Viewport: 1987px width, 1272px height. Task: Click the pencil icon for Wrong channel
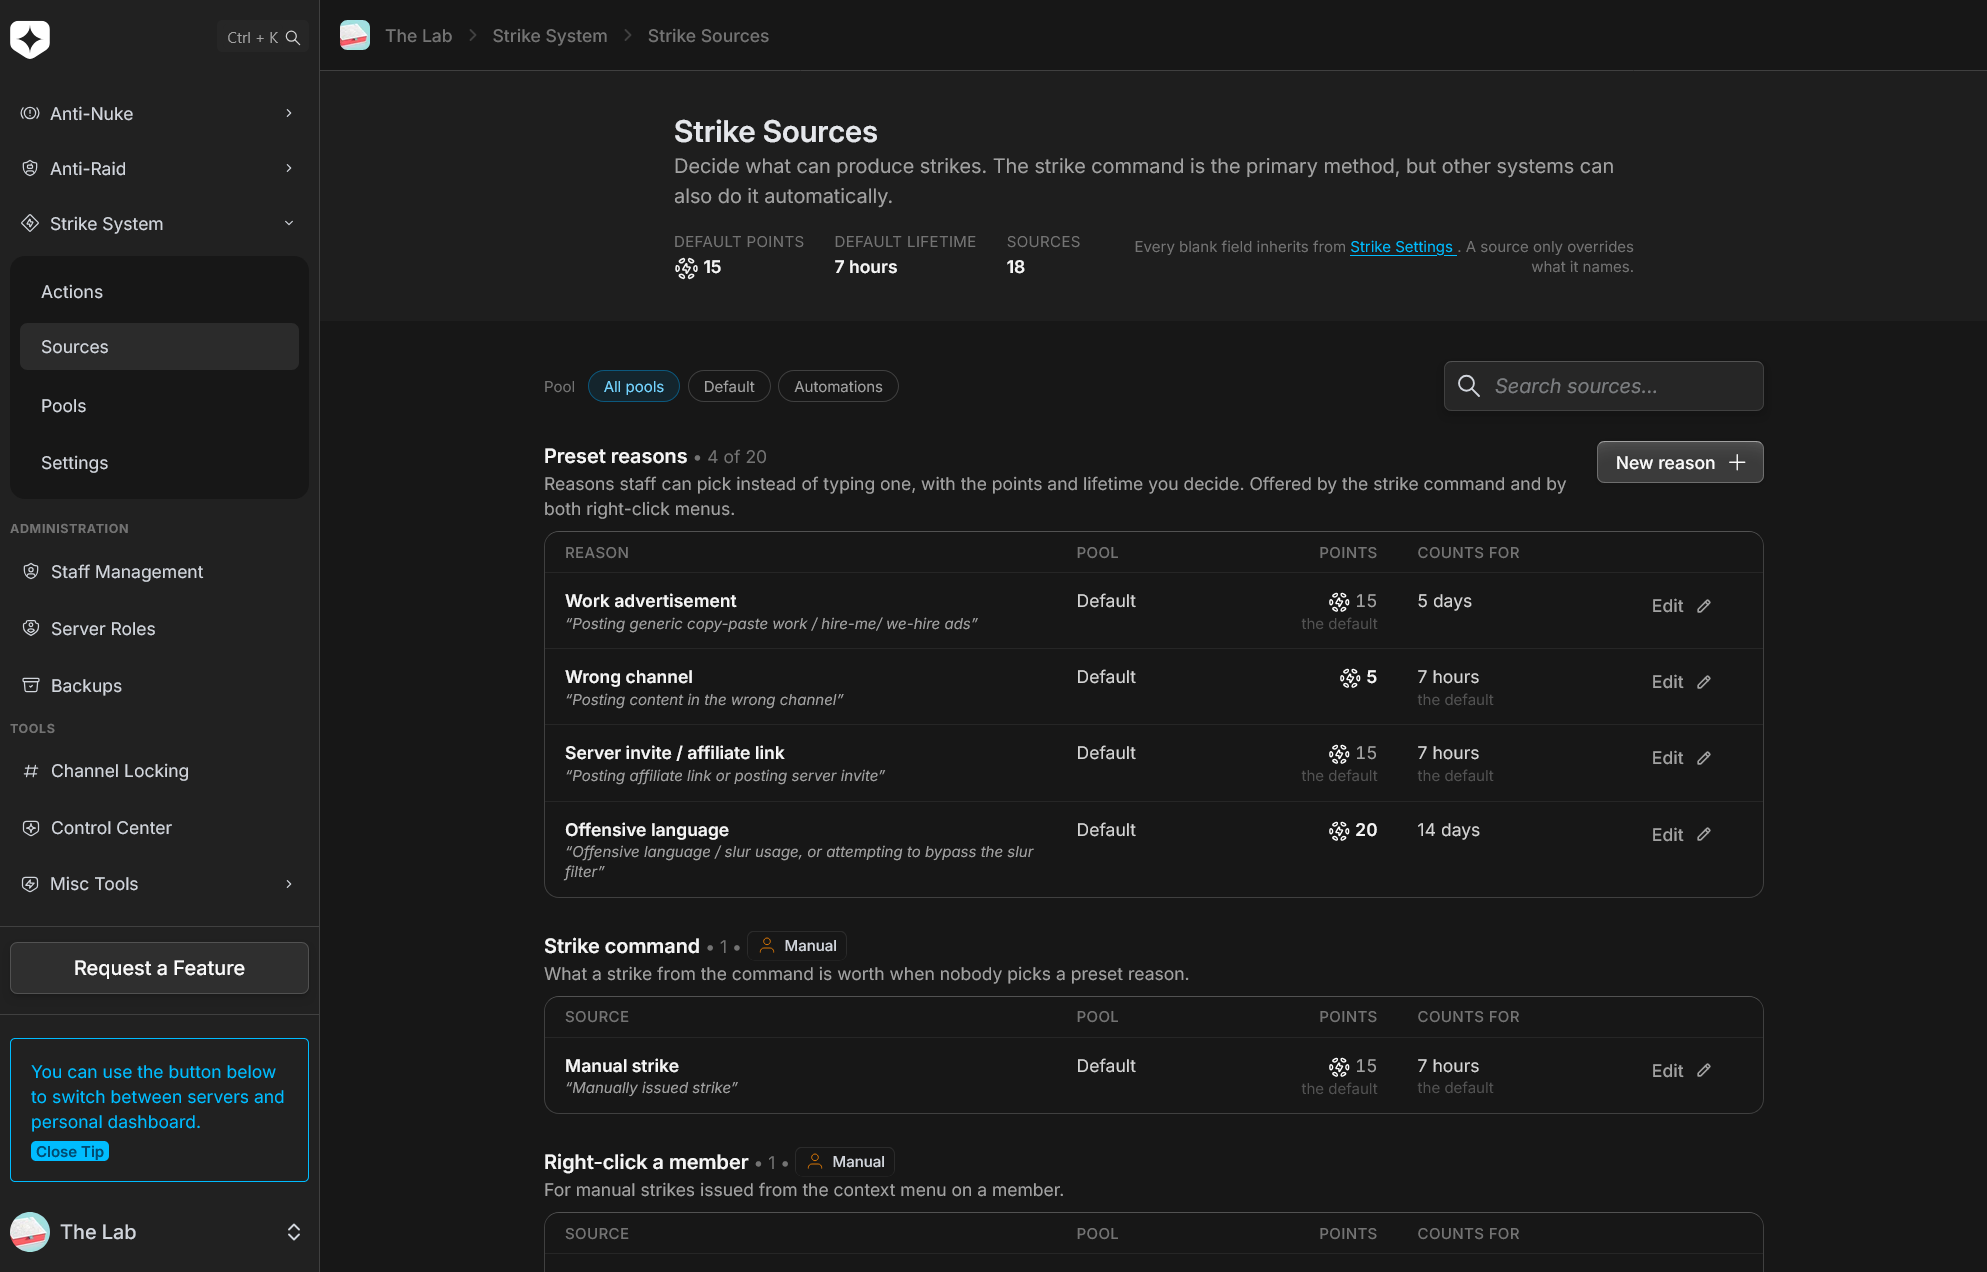click(1704, 682)
